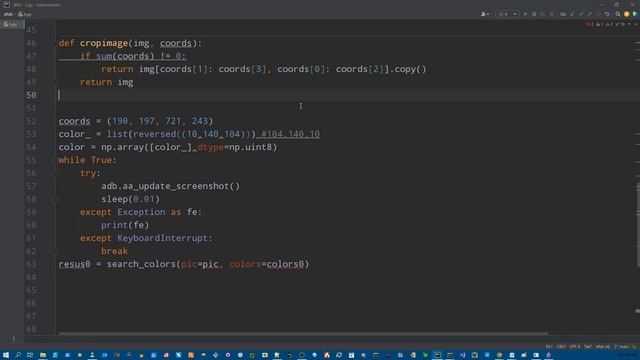Place cursor on 'cropimage' function name

[x=104, y=43]
